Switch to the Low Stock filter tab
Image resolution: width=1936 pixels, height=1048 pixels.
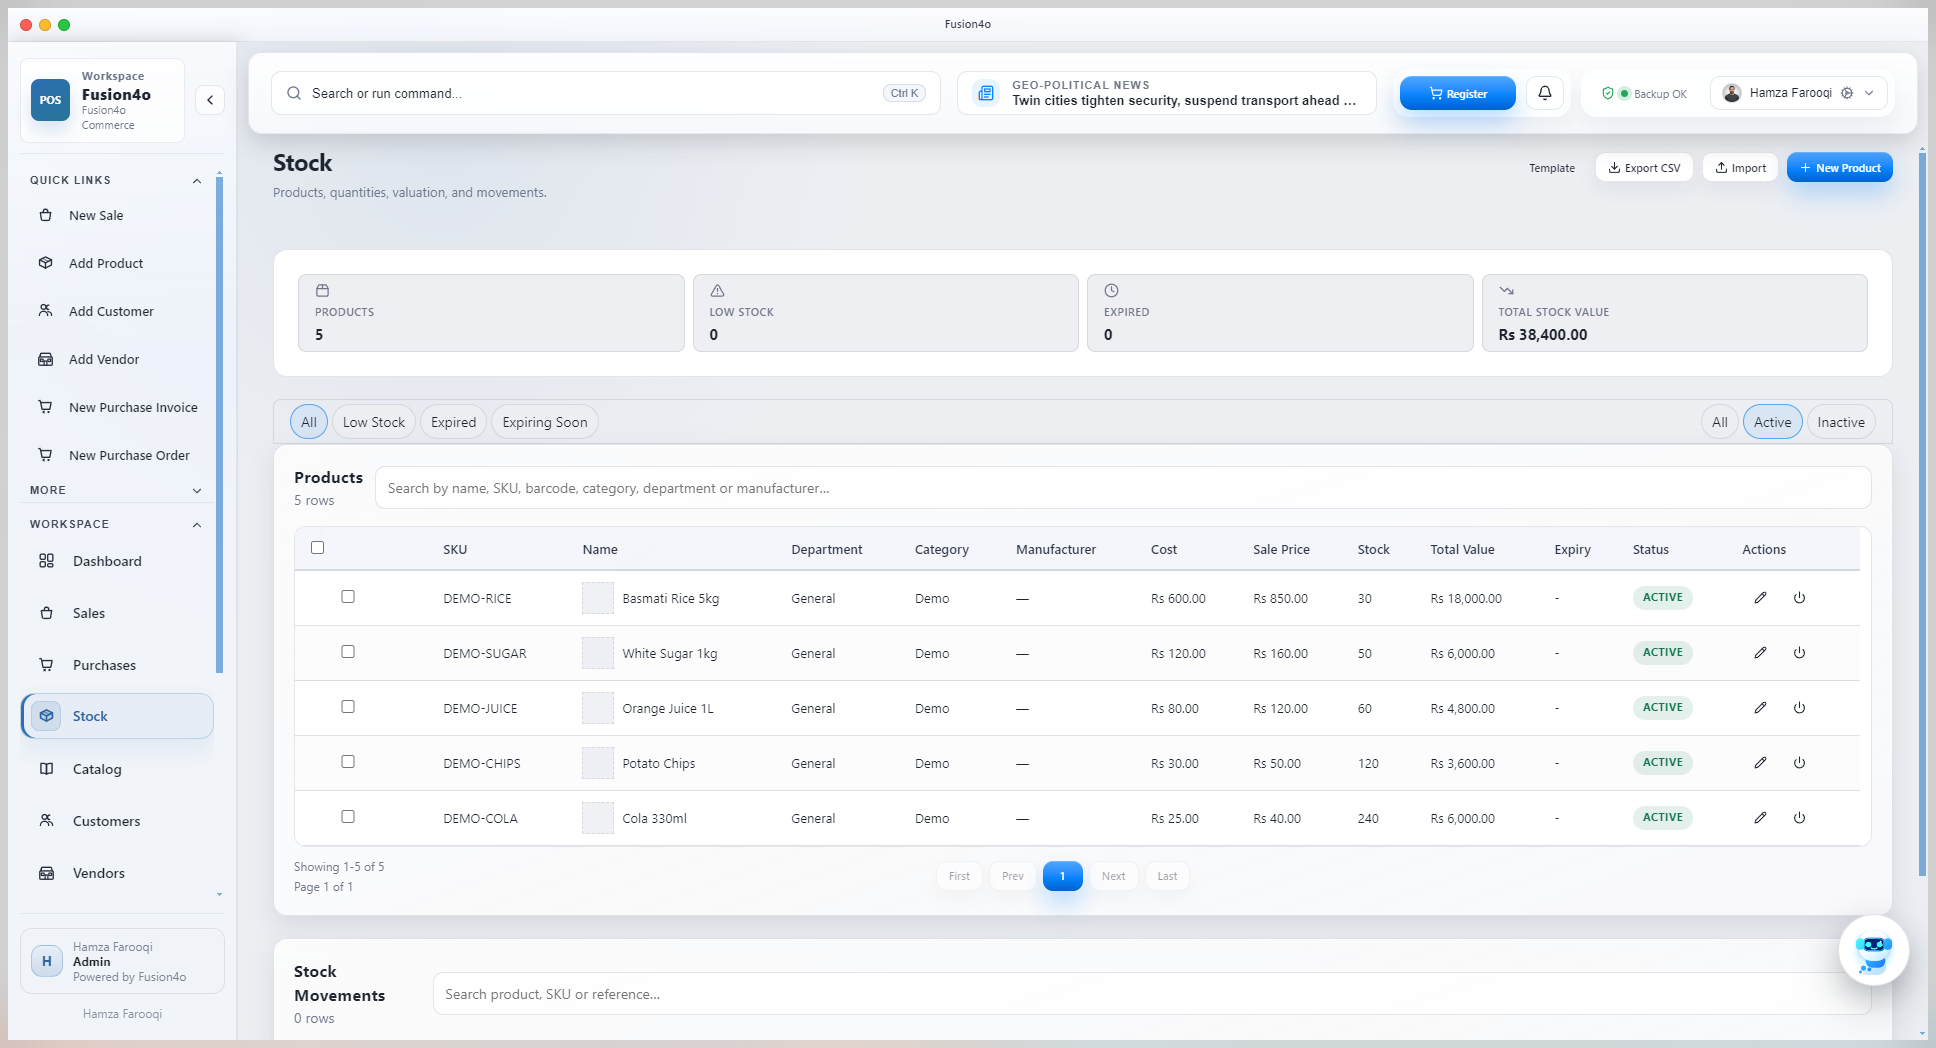pos(373,421)
